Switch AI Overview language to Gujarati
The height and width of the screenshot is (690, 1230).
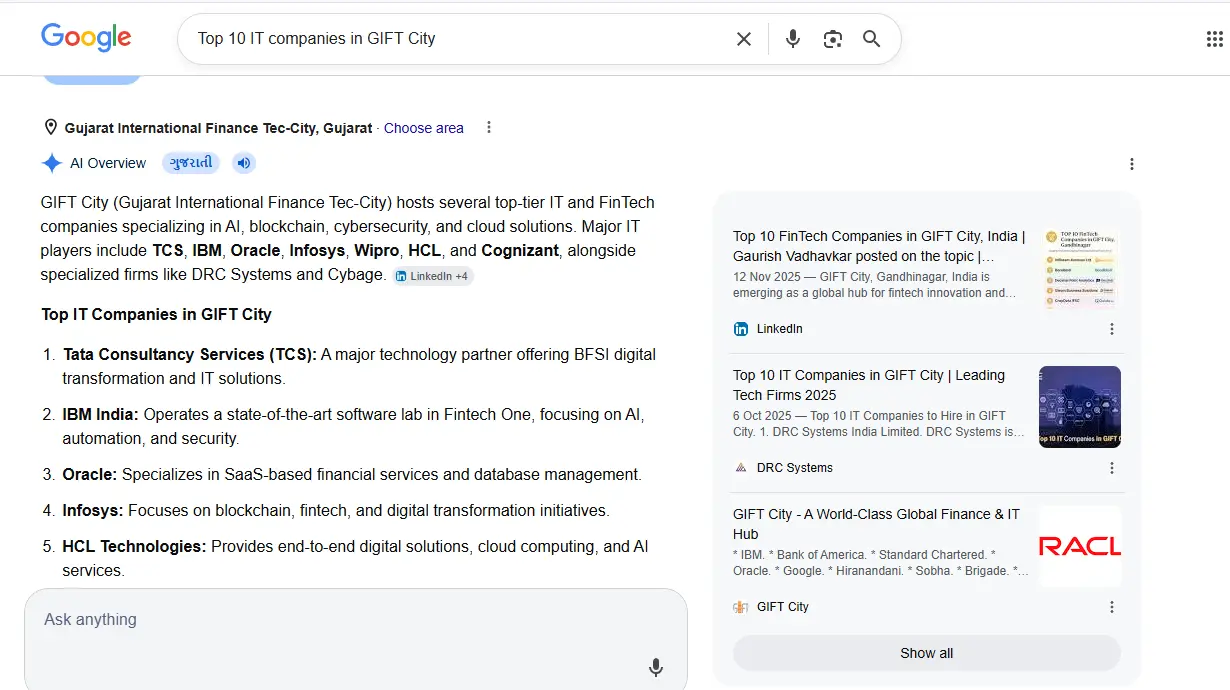190,163
